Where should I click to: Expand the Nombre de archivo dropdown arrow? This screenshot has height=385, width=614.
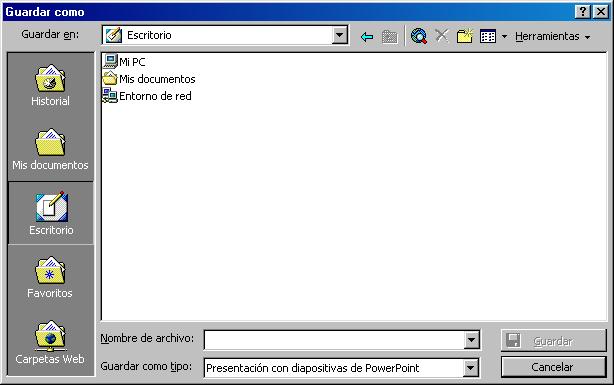coord(471,340)
